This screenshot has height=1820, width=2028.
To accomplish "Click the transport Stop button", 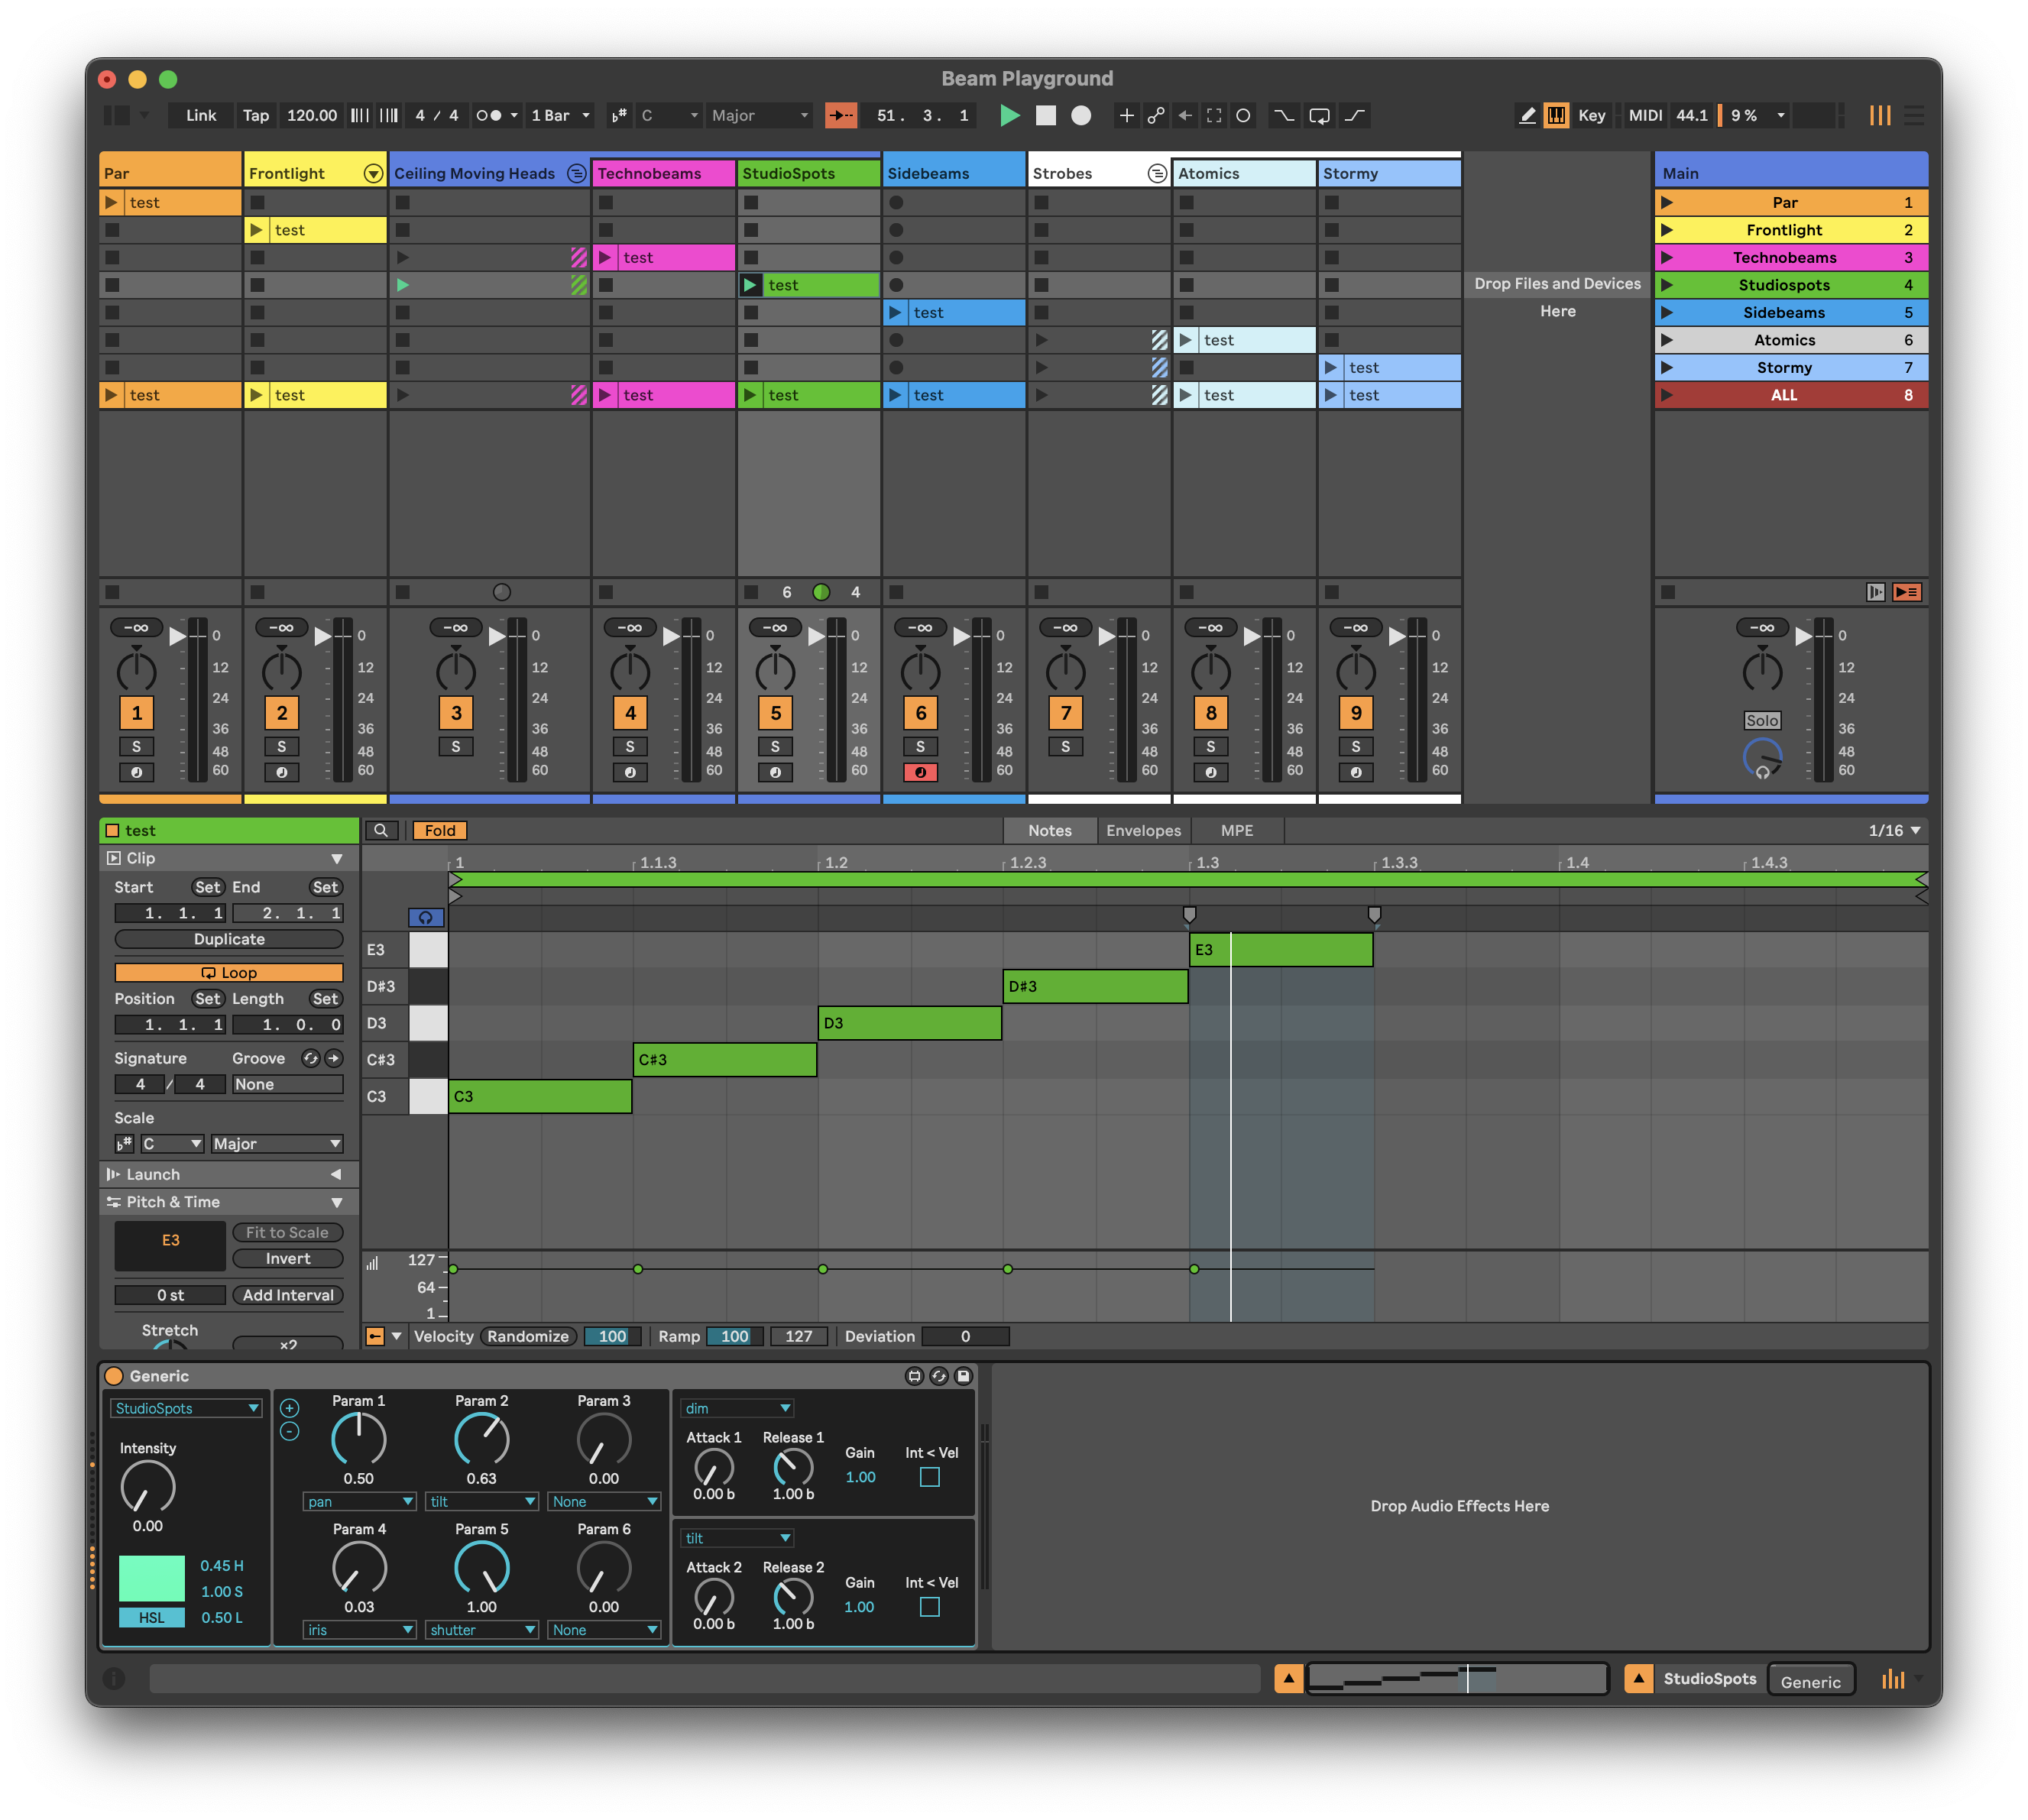I will [x=1046, y=116].
